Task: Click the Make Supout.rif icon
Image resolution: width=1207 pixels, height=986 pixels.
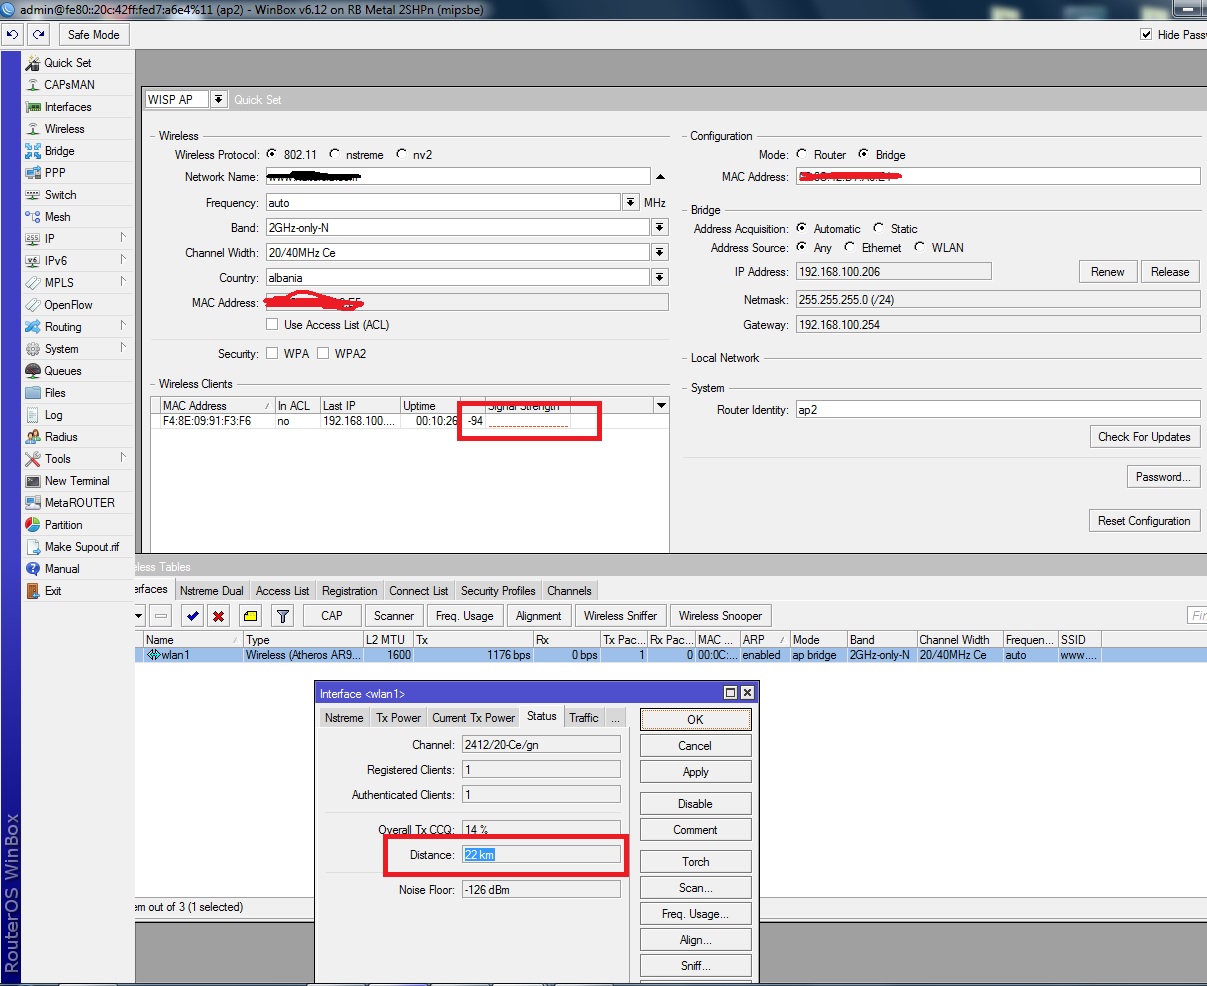Action: pos(33,547)
